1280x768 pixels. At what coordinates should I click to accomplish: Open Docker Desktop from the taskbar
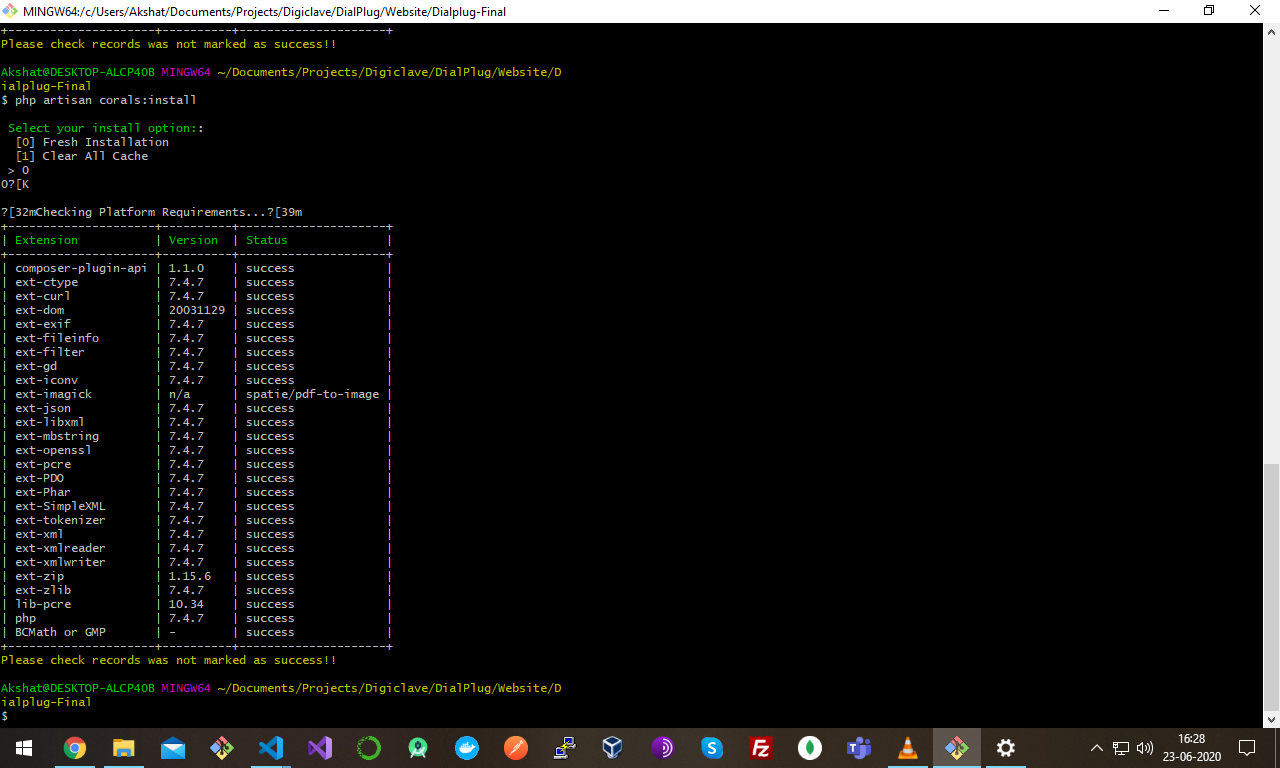pyautogui.click(x=466, y=747)
